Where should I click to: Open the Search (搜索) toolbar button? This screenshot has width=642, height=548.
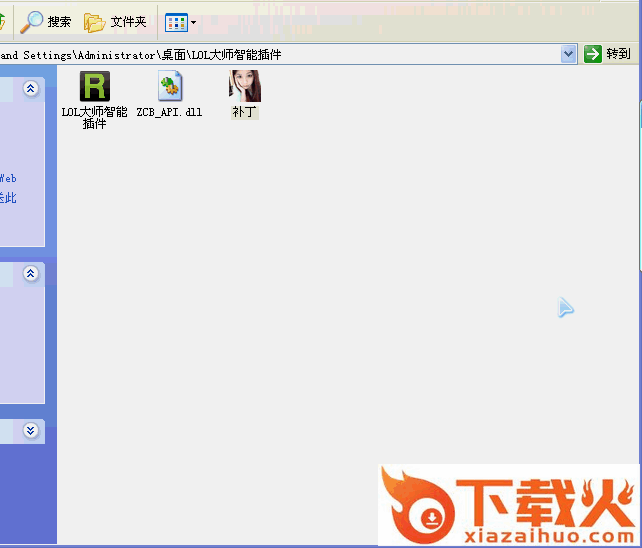click(46, 22)
